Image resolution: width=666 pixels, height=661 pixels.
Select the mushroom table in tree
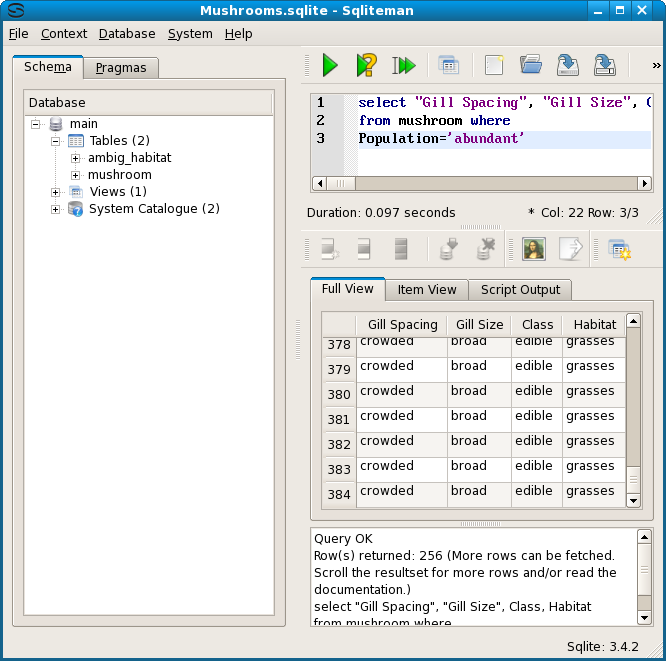[x=120, y=175]
